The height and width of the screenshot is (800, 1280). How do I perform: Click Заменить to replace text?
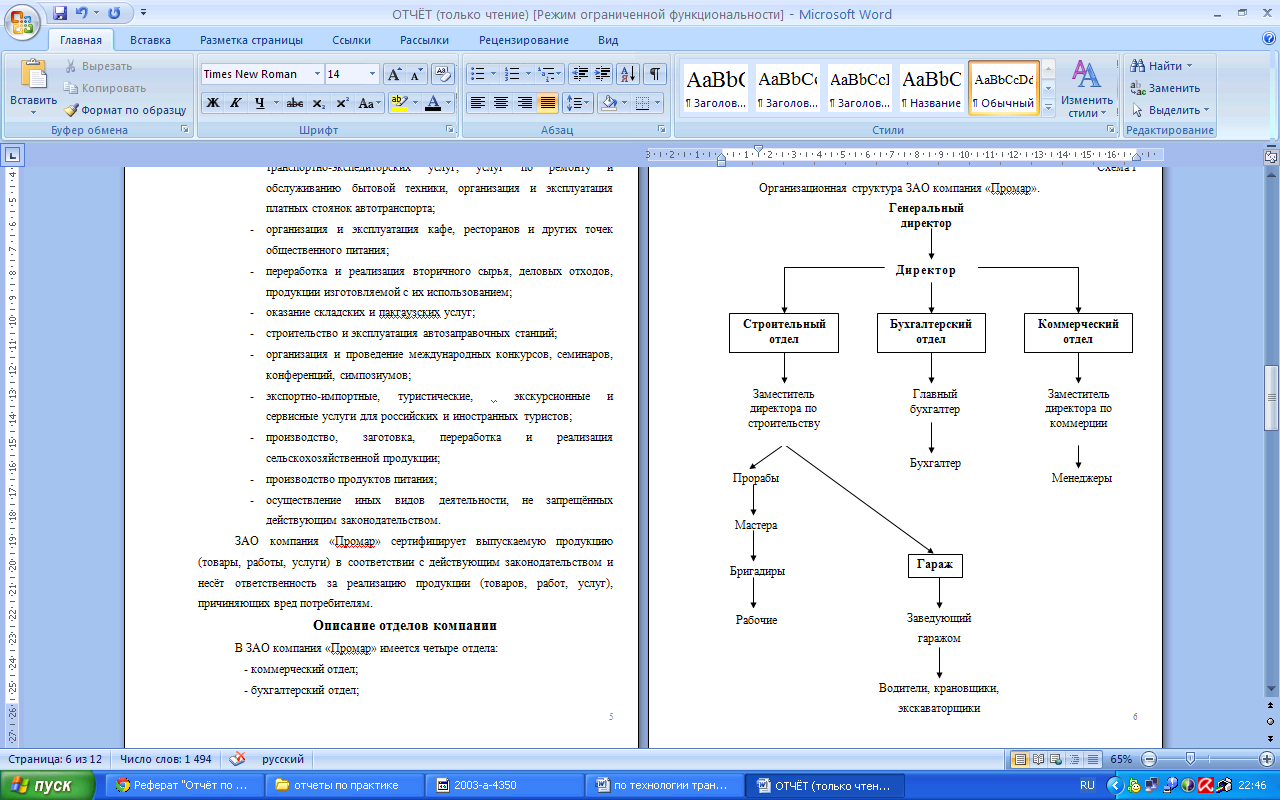tap(1165, 88)
